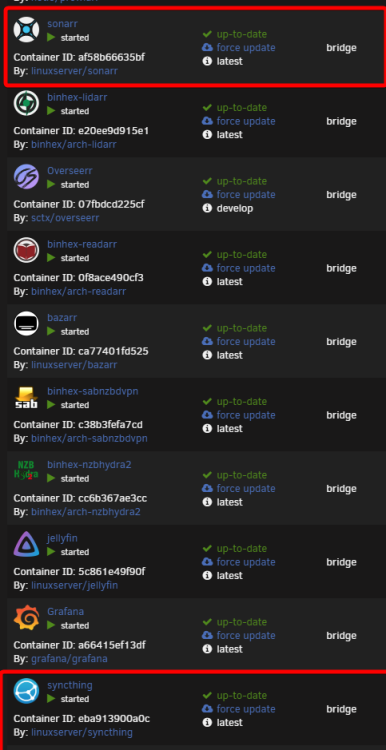Force update the Overseerr container
Image resolution: width=386 pixels, height=750 pixels.
click(x=239, y=195)
